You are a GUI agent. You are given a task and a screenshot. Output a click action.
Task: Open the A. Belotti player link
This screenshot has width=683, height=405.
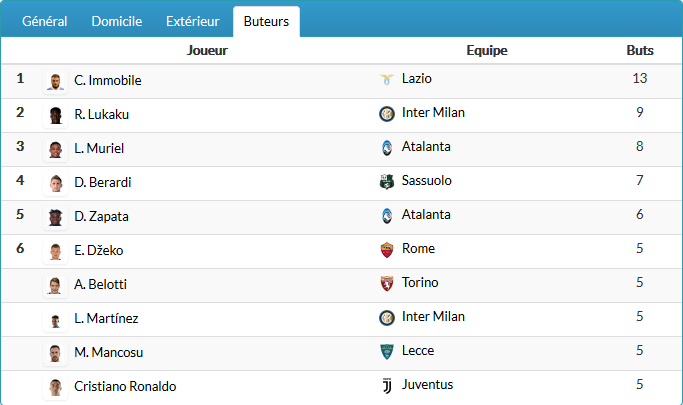101,285
